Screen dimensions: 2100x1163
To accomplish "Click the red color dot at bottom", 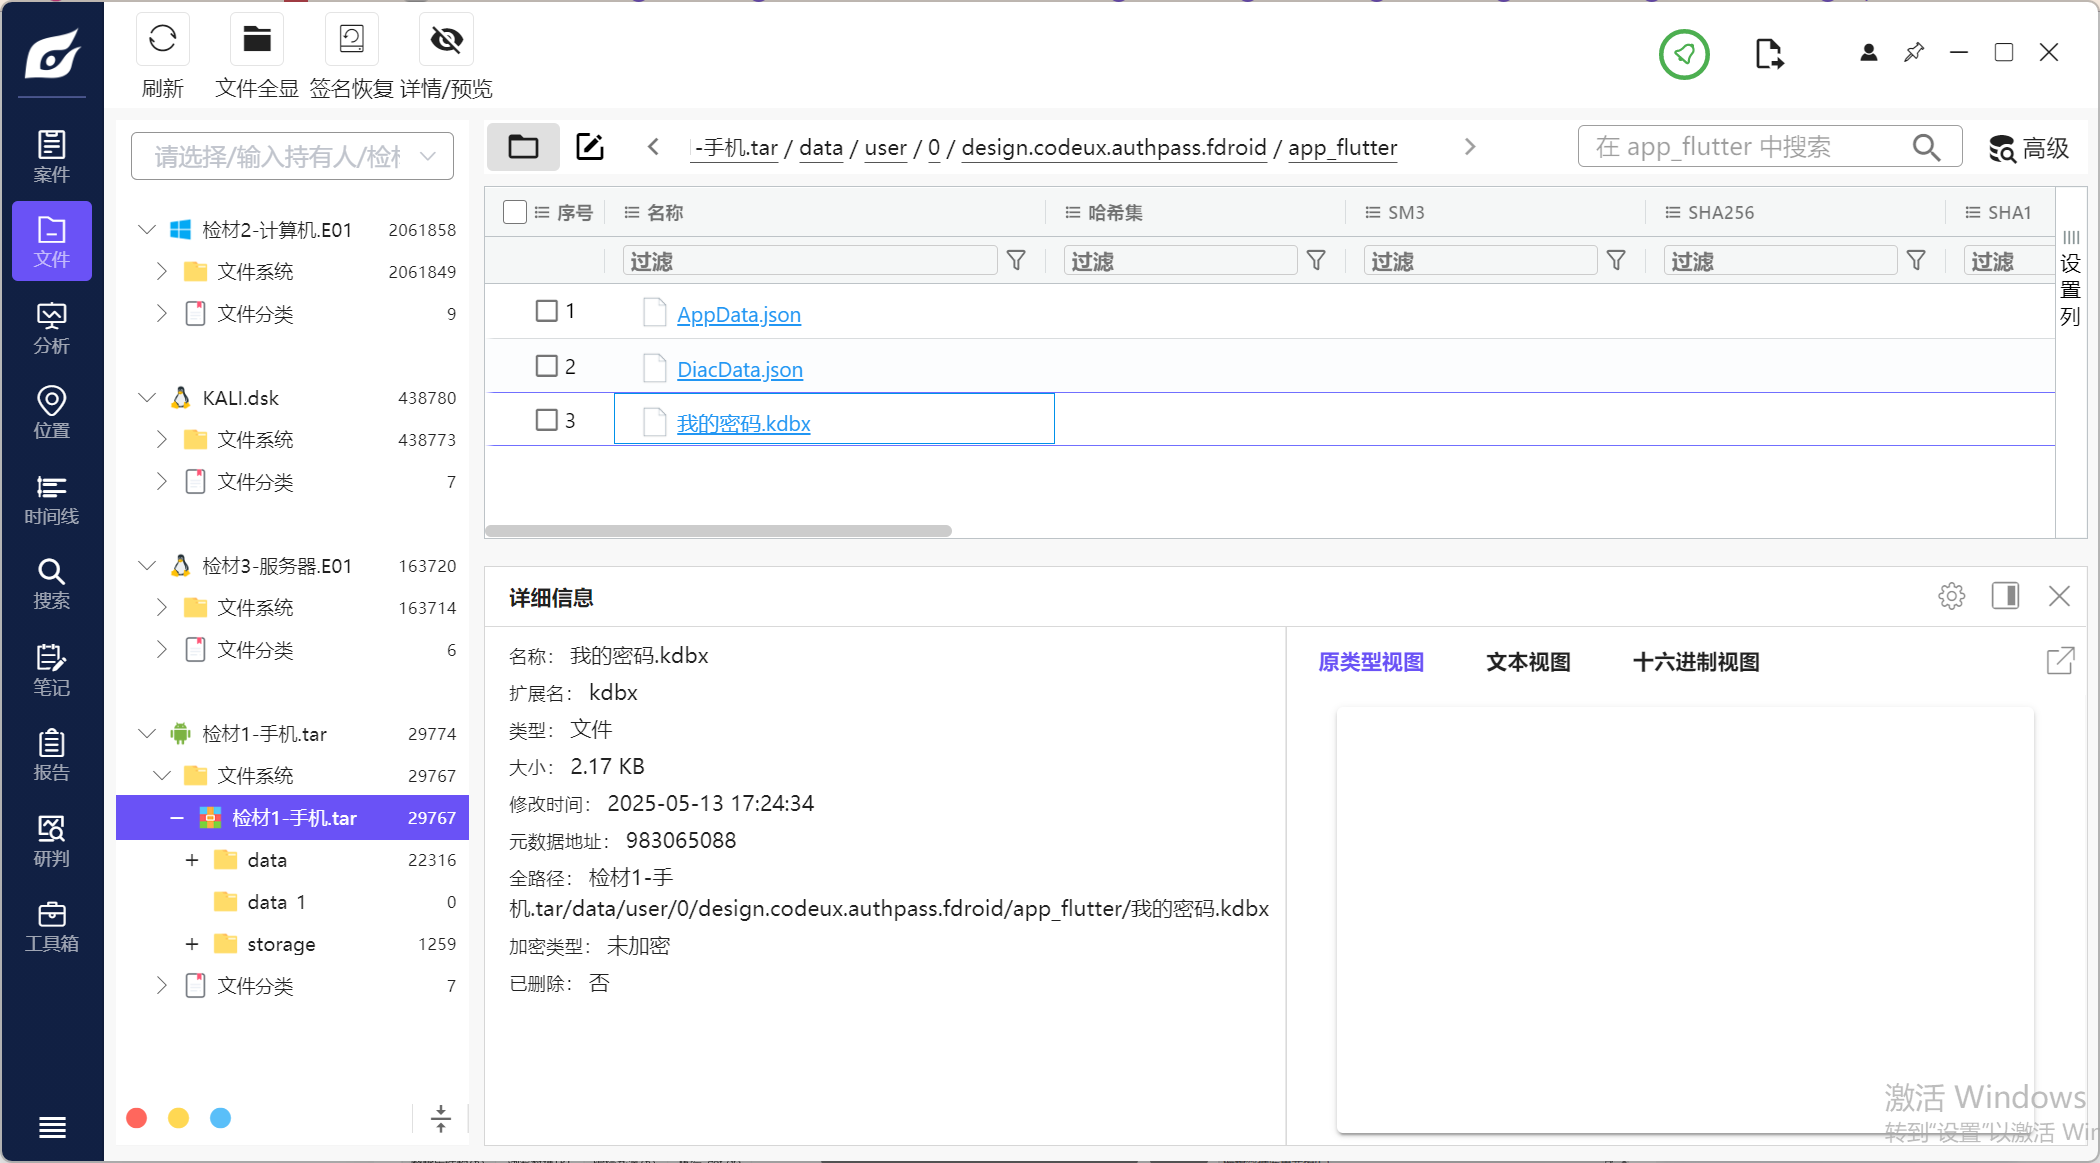I will click(137, 1118).
